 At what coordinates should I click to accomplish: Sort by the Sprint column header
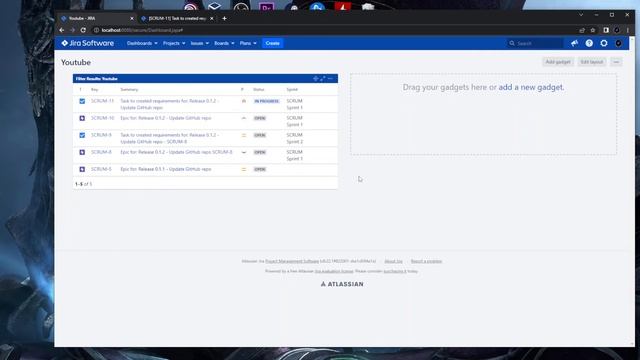coord(292,89)
